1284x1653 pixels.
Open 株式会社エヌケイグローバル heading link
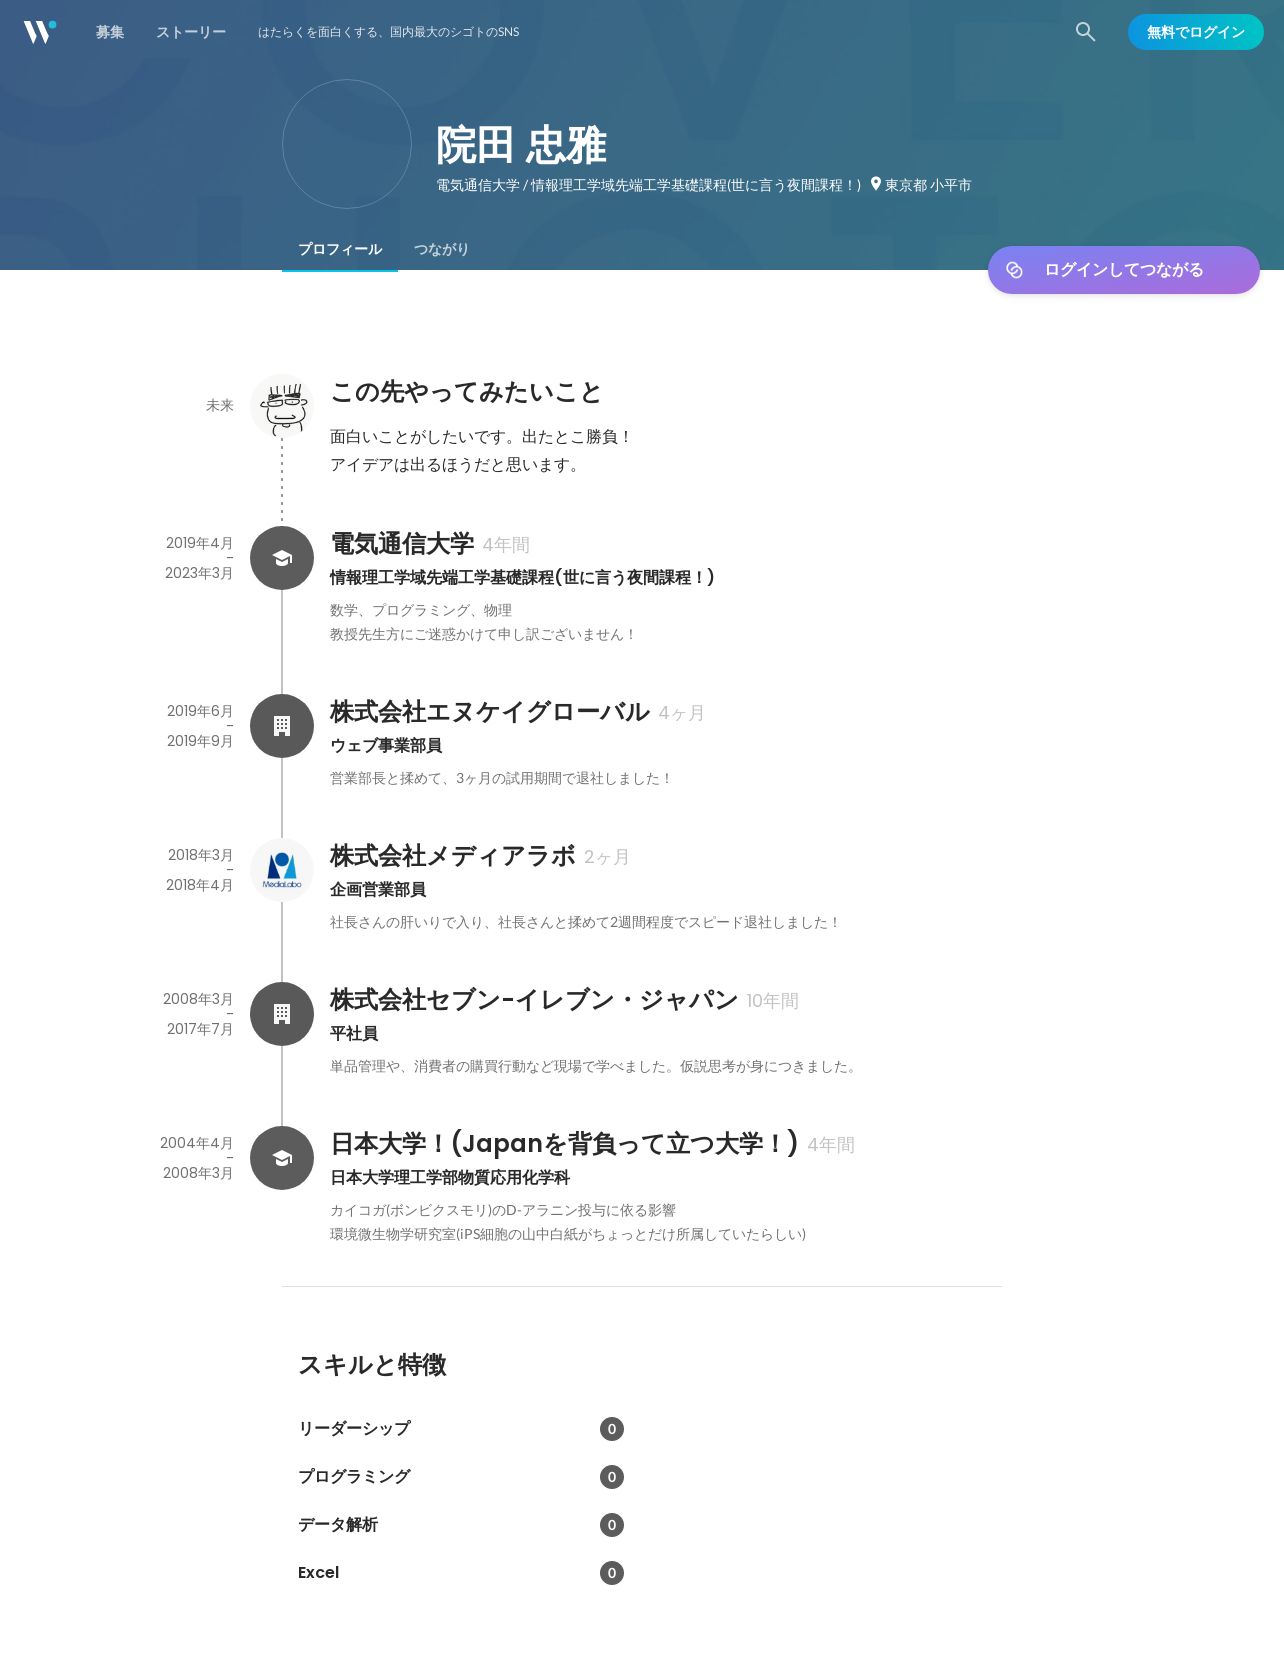490,712
